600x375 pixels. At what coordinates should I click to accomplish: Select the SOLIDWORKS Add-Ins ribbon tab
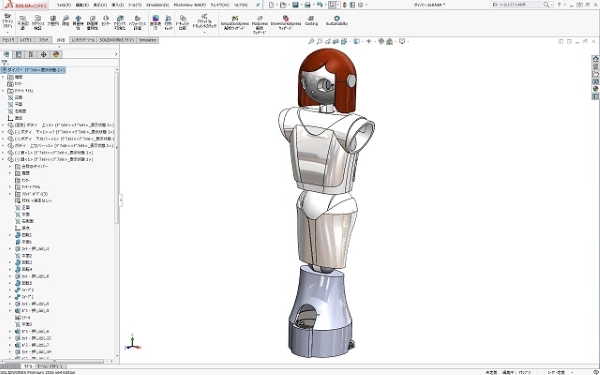click(117, 40)
